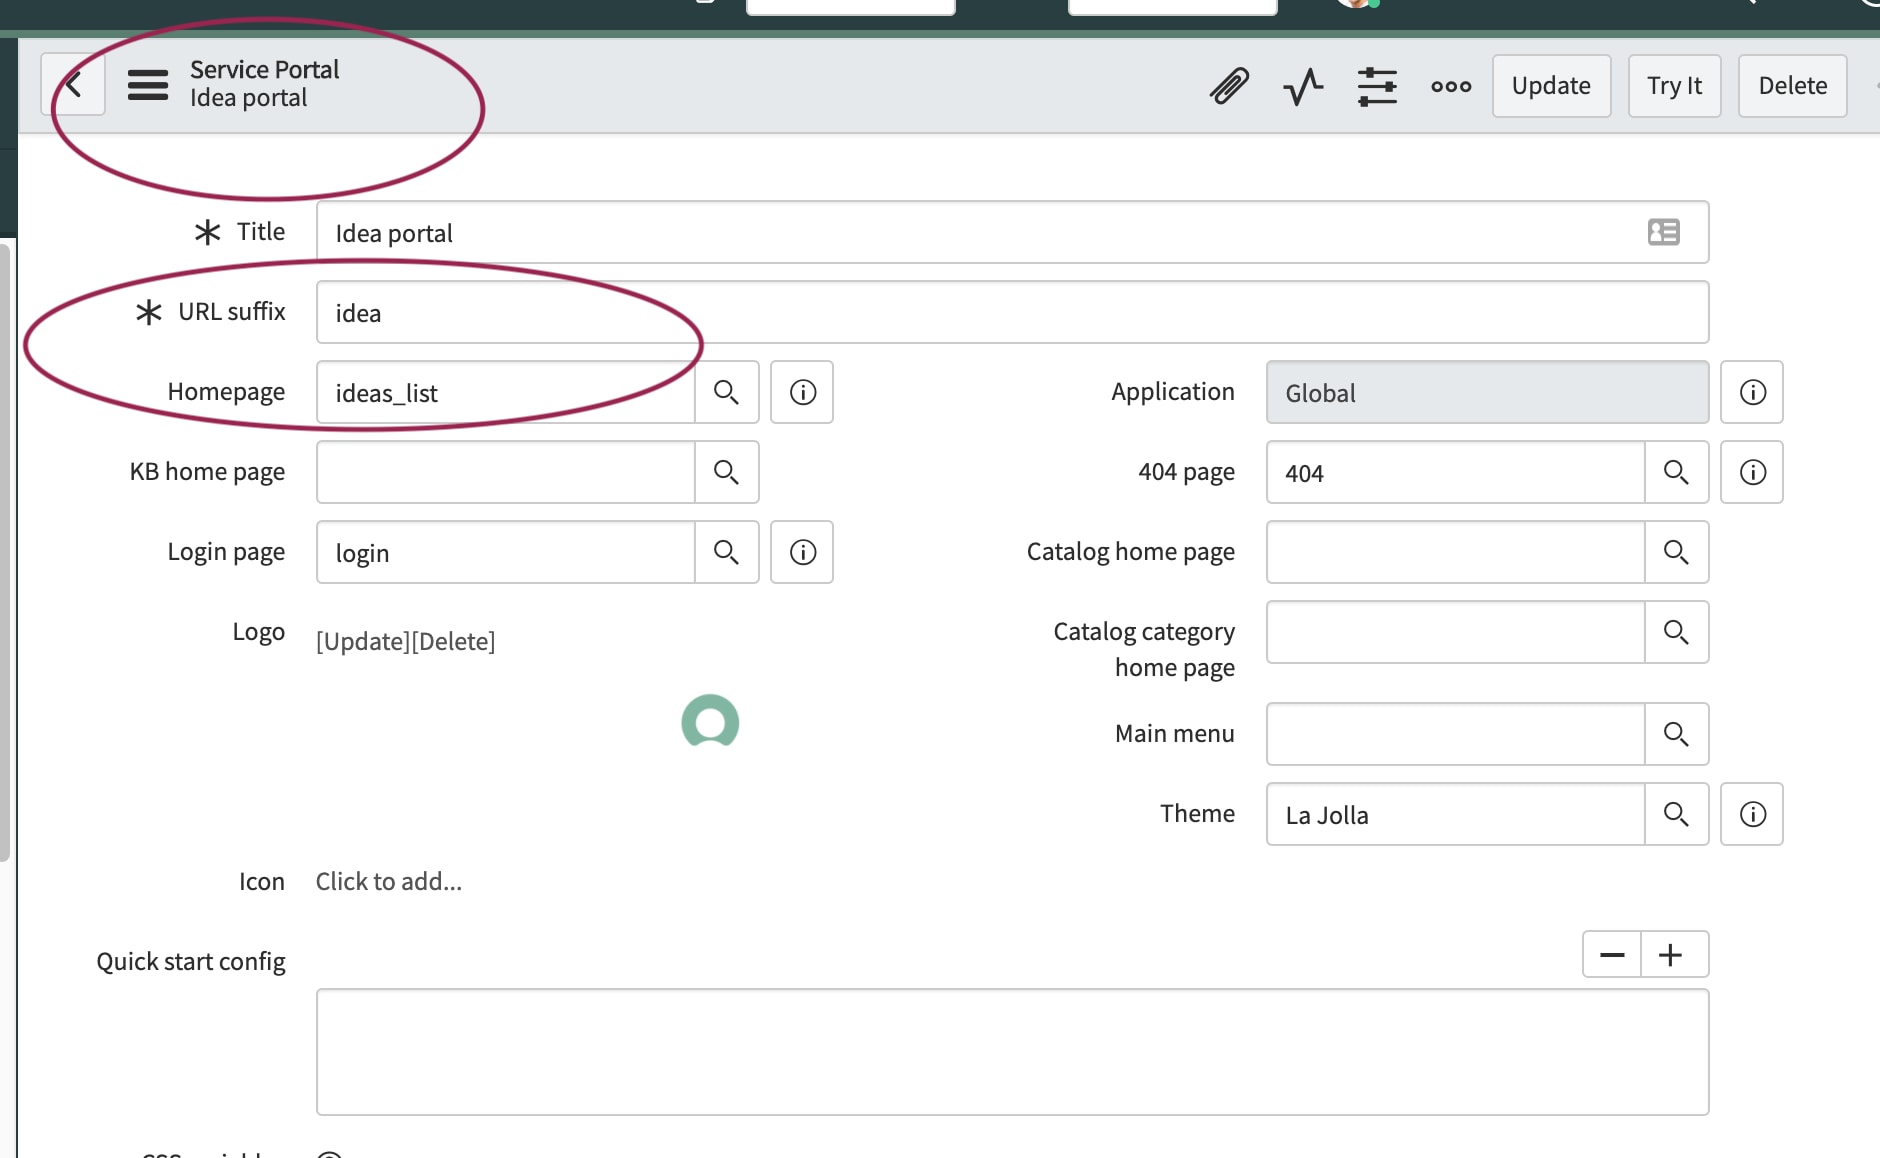The width and height of the screenshot is (1880, 1158).
Task: Open more options ellipsis in header
Action: tap(1451, 86)
